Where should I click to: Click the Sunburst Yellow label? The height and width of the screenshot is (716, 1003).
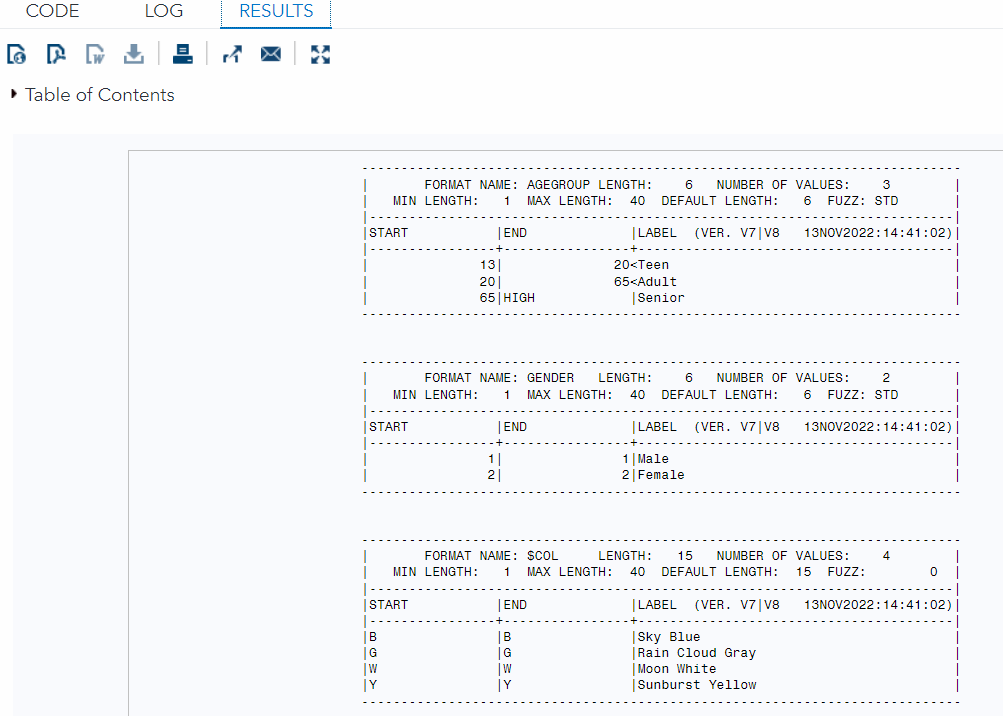[697, 685]
